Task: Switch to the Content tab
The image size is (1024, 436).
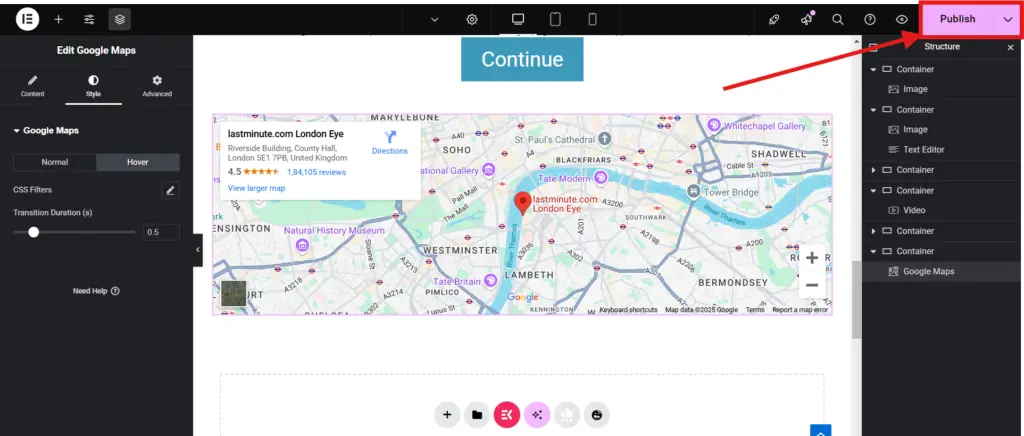Action: pyautogui.click(x=32, y=86)
